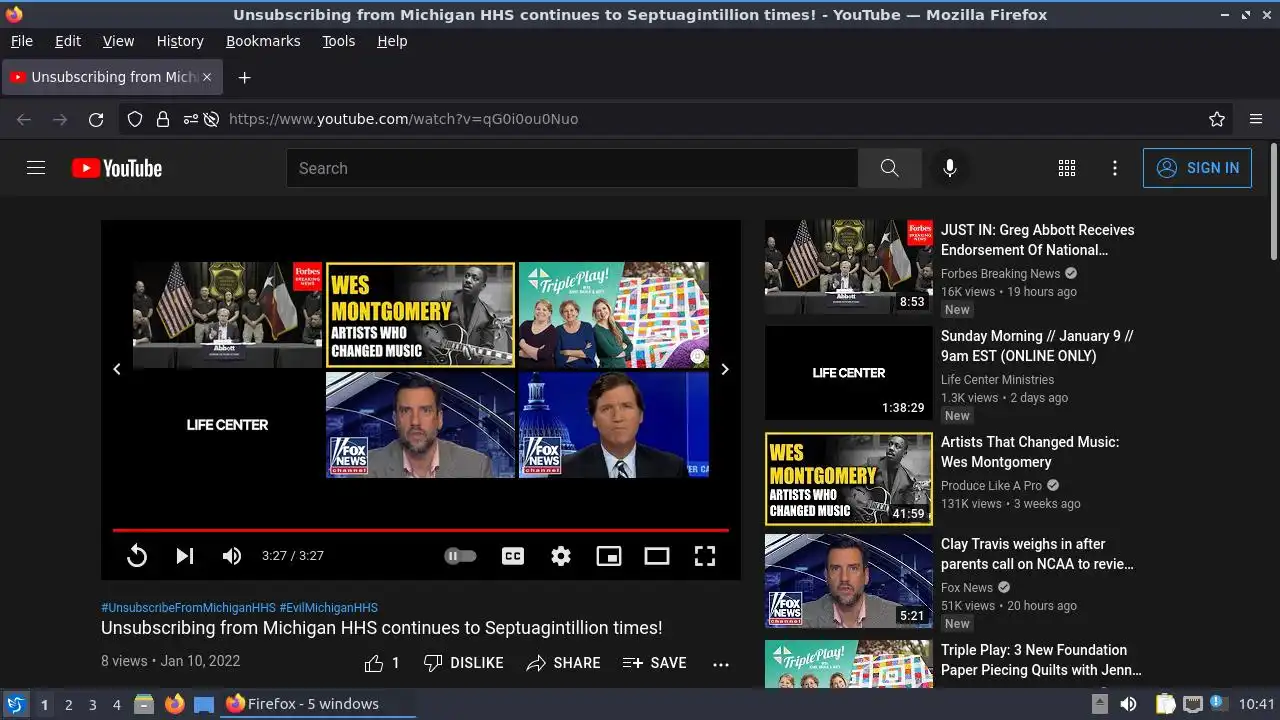Open endscreen Wes Montgomery suggestion
1280x720 pixels.
click(421, 315)
